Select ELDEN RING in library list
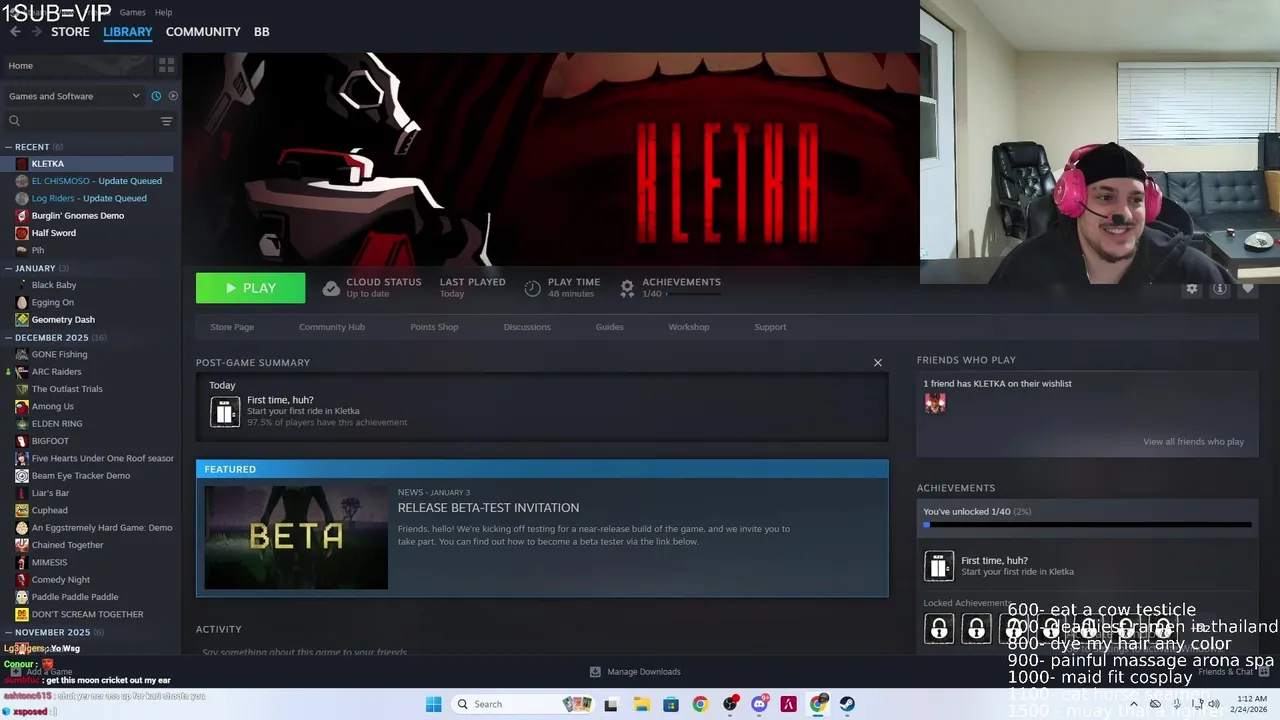This screenshot has width=1280, height=720. click(56, 424)
